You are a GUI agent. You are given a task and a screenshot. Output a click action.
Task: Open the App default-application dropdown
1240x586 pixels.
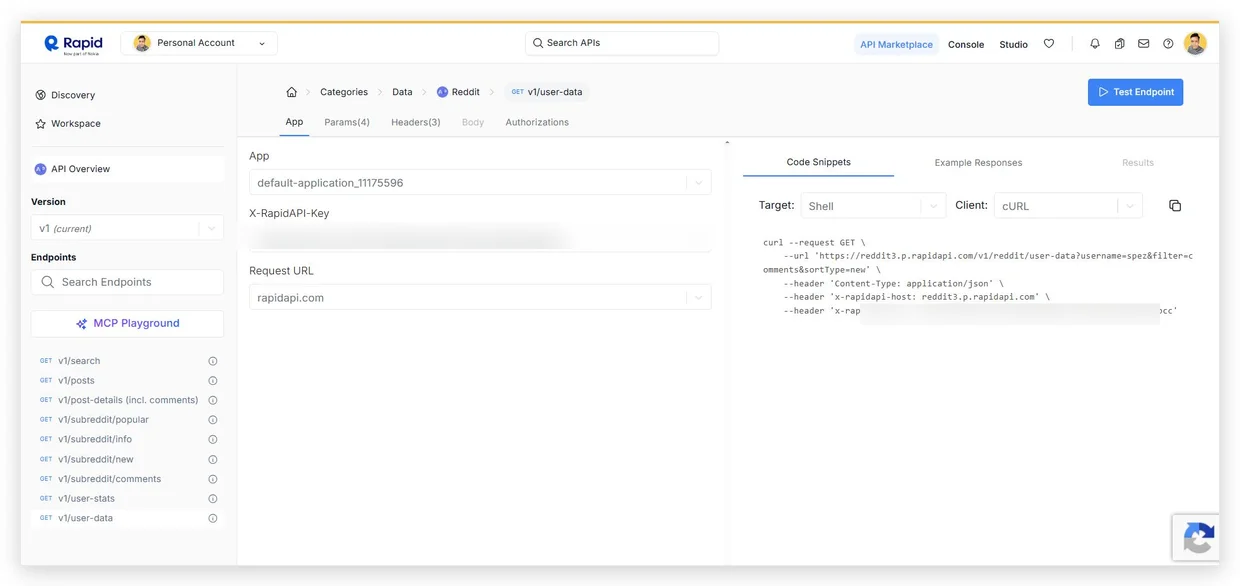(x=480, y=183)
